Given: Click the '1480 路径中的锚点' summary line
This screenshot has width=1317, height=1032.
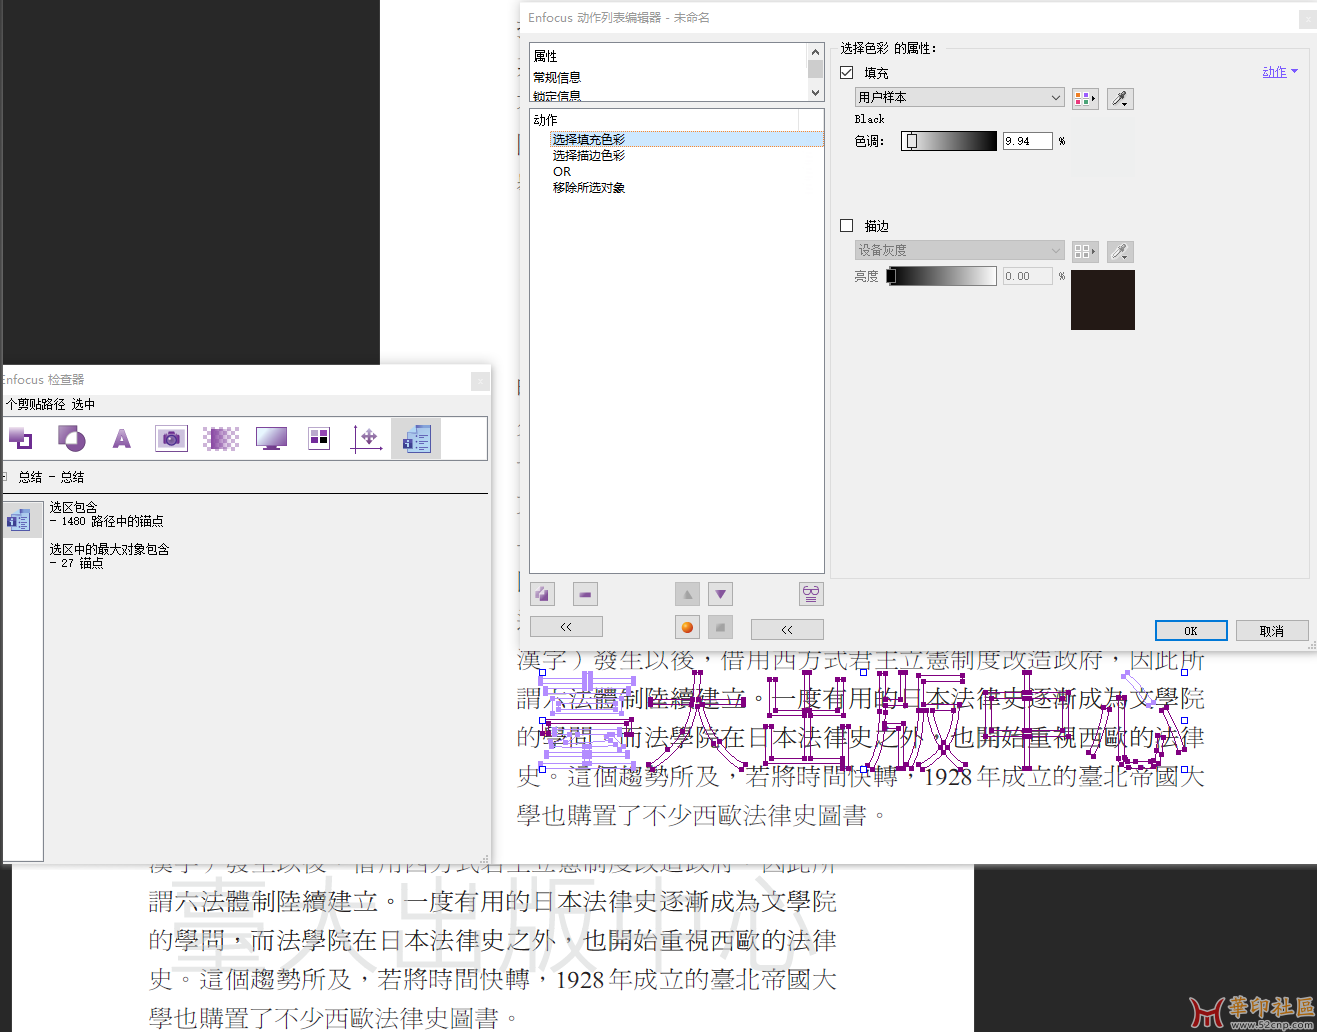Looking at the screenshot, I should tap(106, 521).
